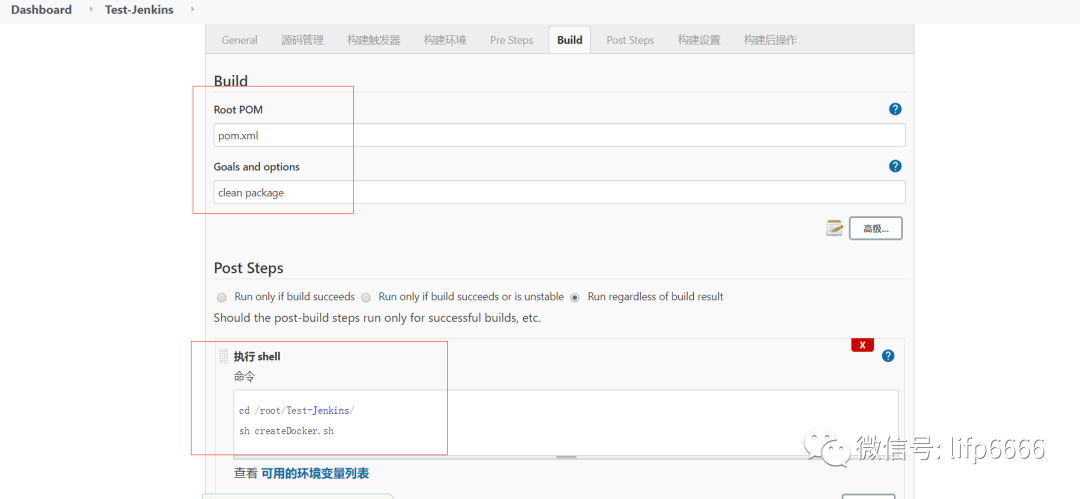1080x499 pixels.
Task: Click breadcrumb arrow after Test-Jenkins
Action: point(192,10)
